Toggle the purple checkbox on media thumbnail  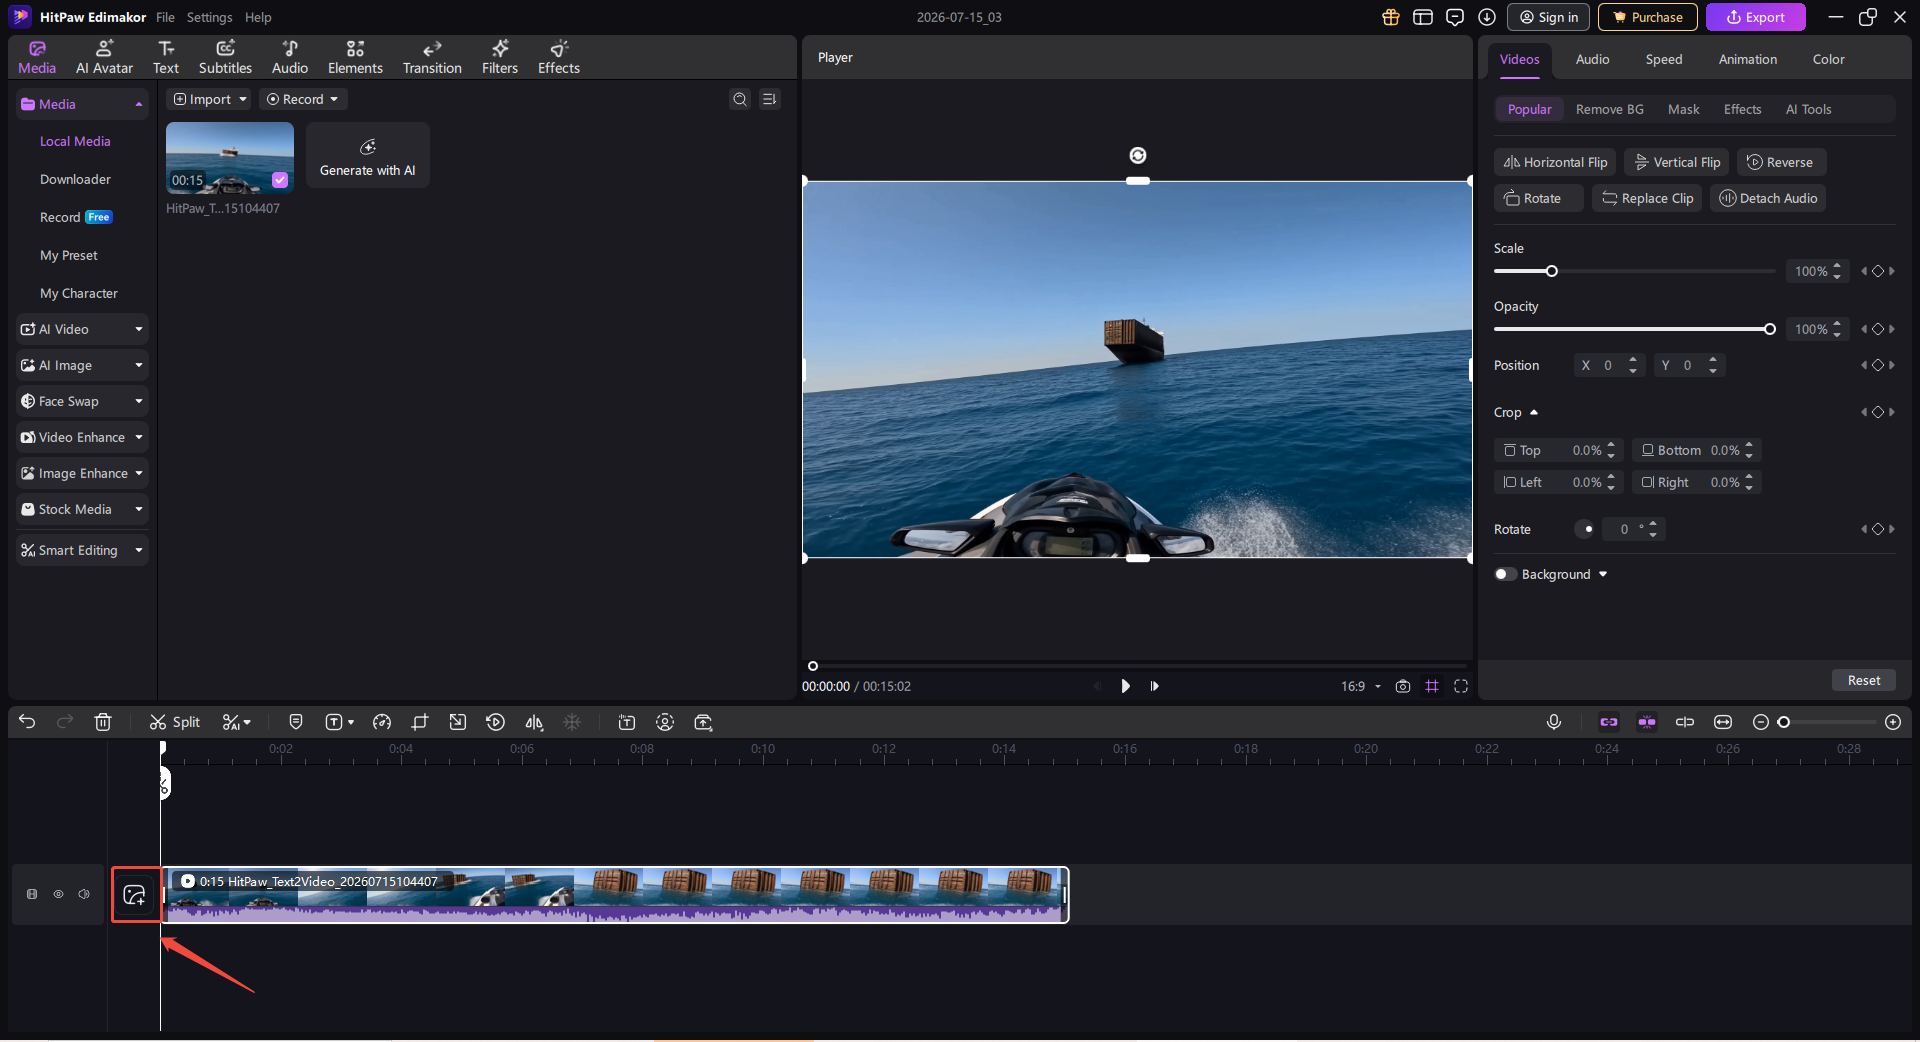click(x=280, y=180)
